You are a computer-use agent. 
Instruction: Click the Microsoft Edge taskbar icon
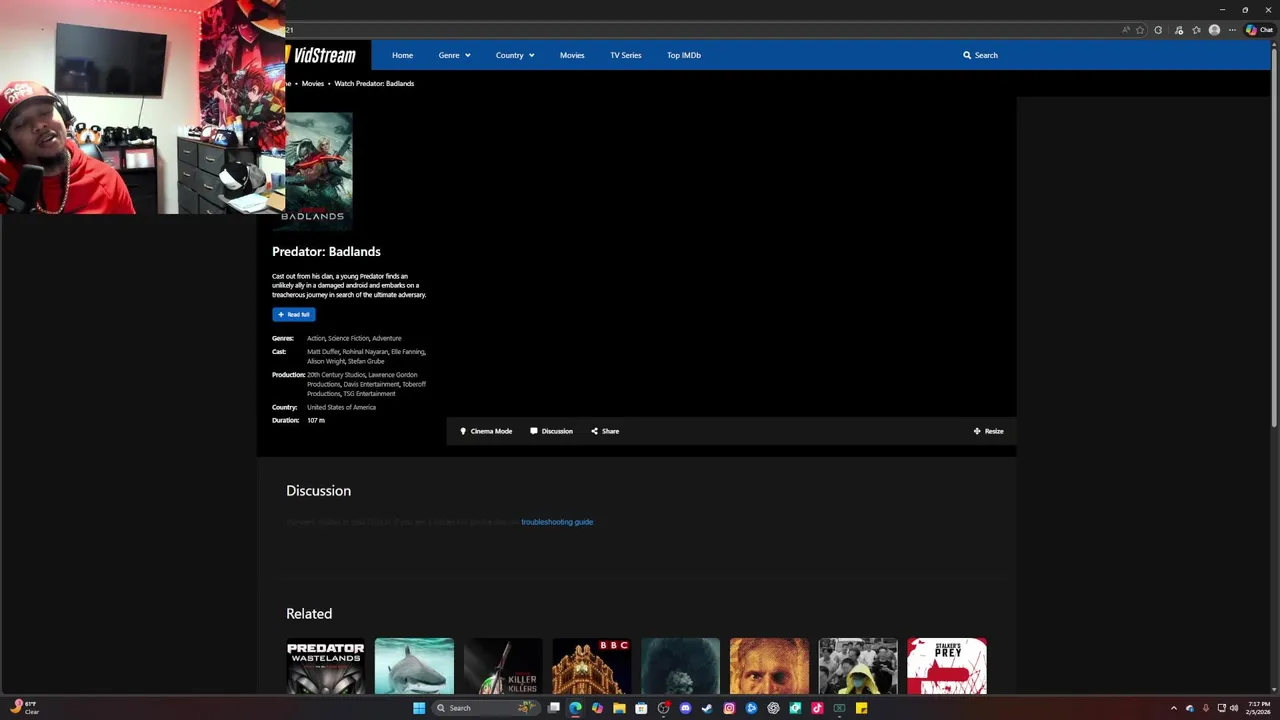point(575,708)
